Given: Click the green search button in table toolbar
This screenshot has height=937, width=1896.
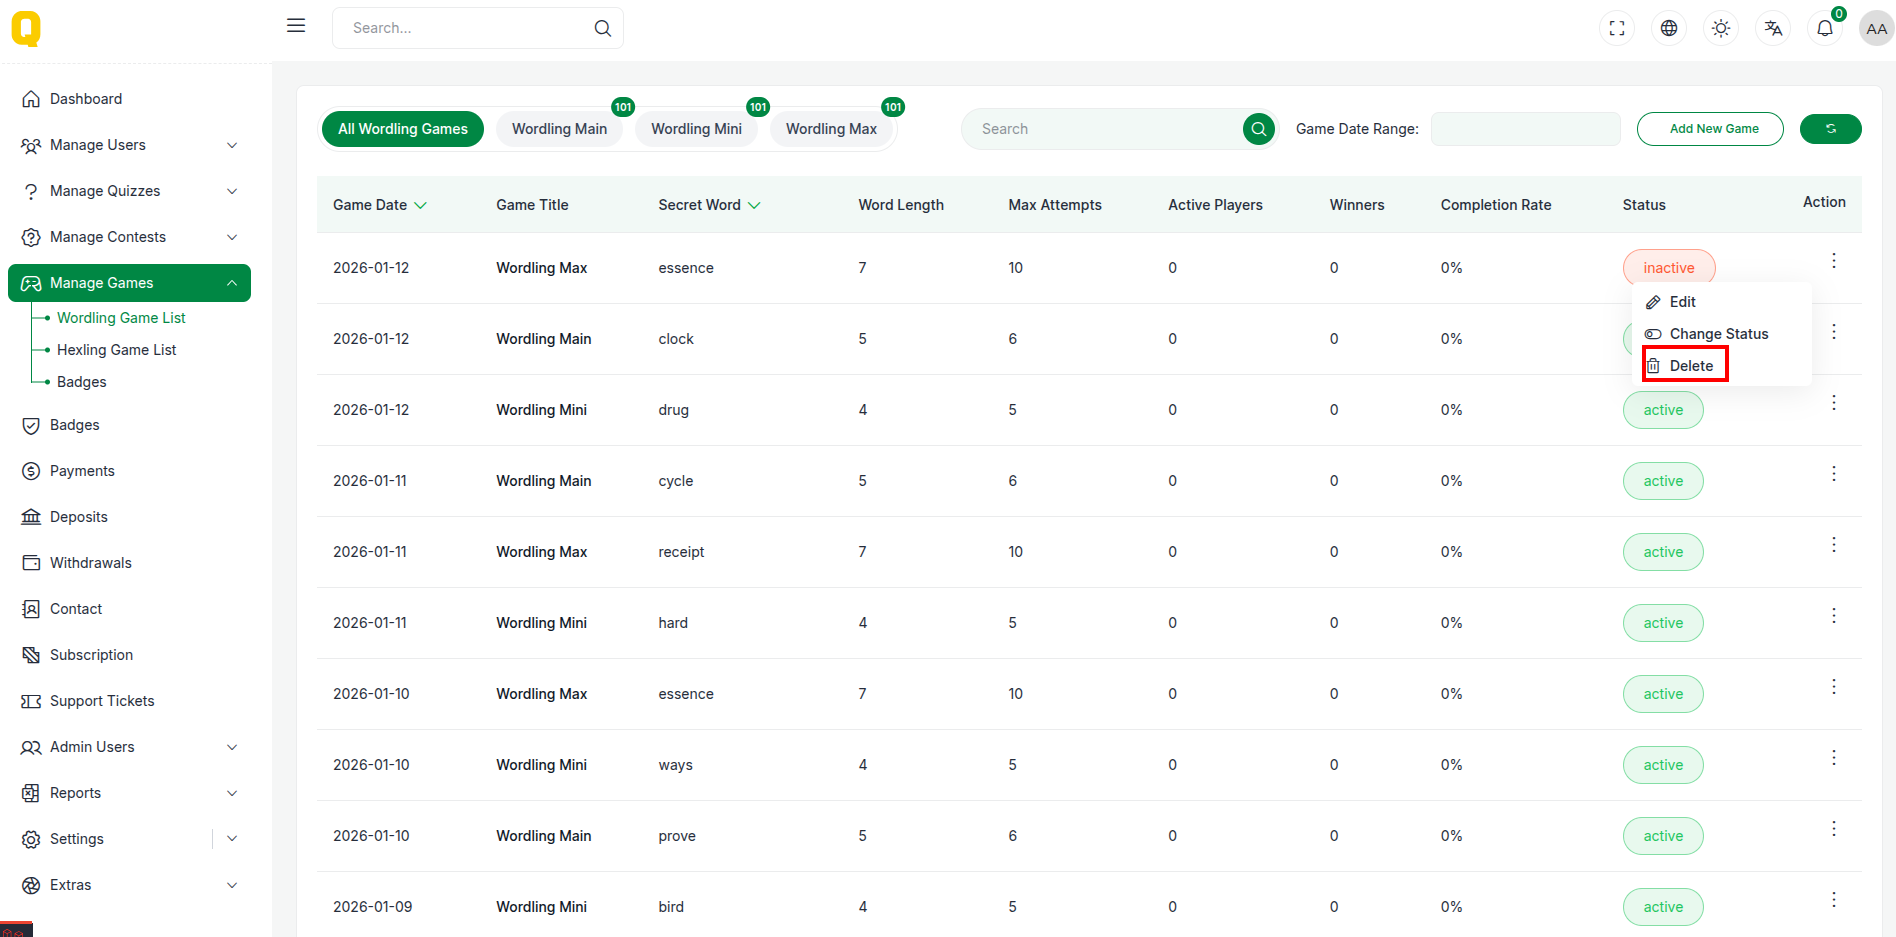Looking at the screenshot, I should point(1259,129).
